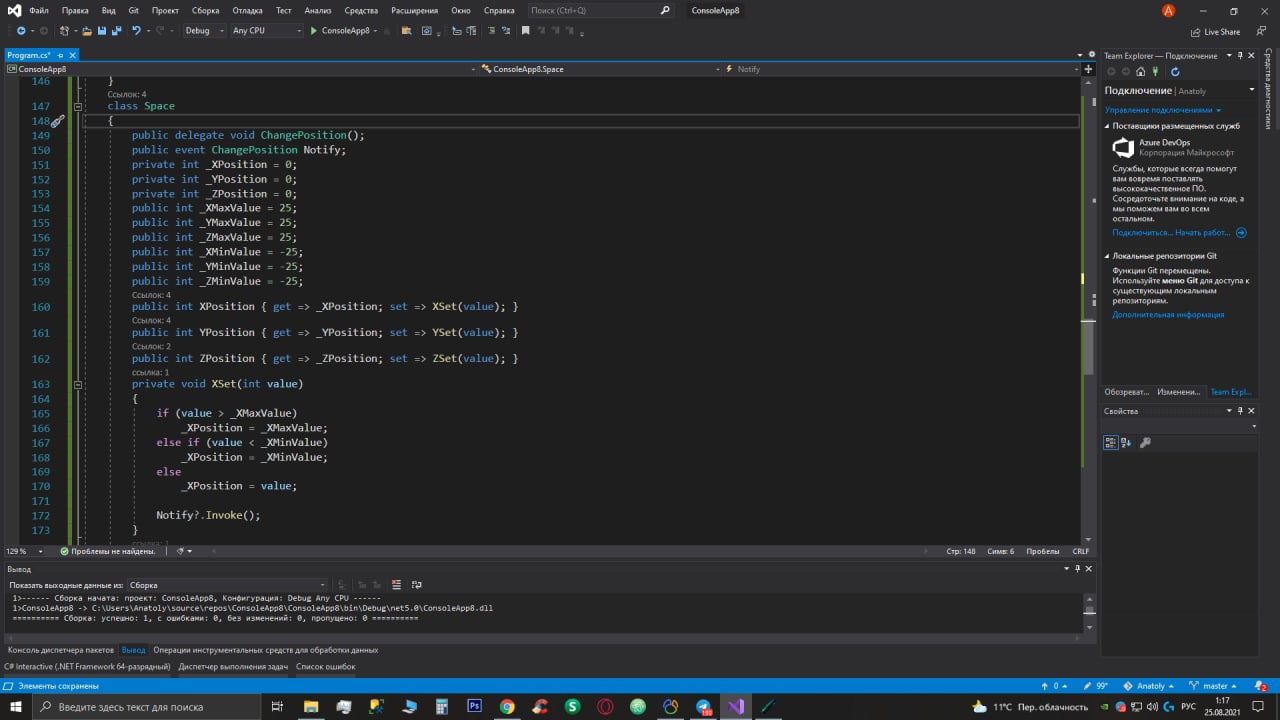
Task: Click the Home icon in Team Explorer
Action: pyautogui.click(x=1141, y=71)
